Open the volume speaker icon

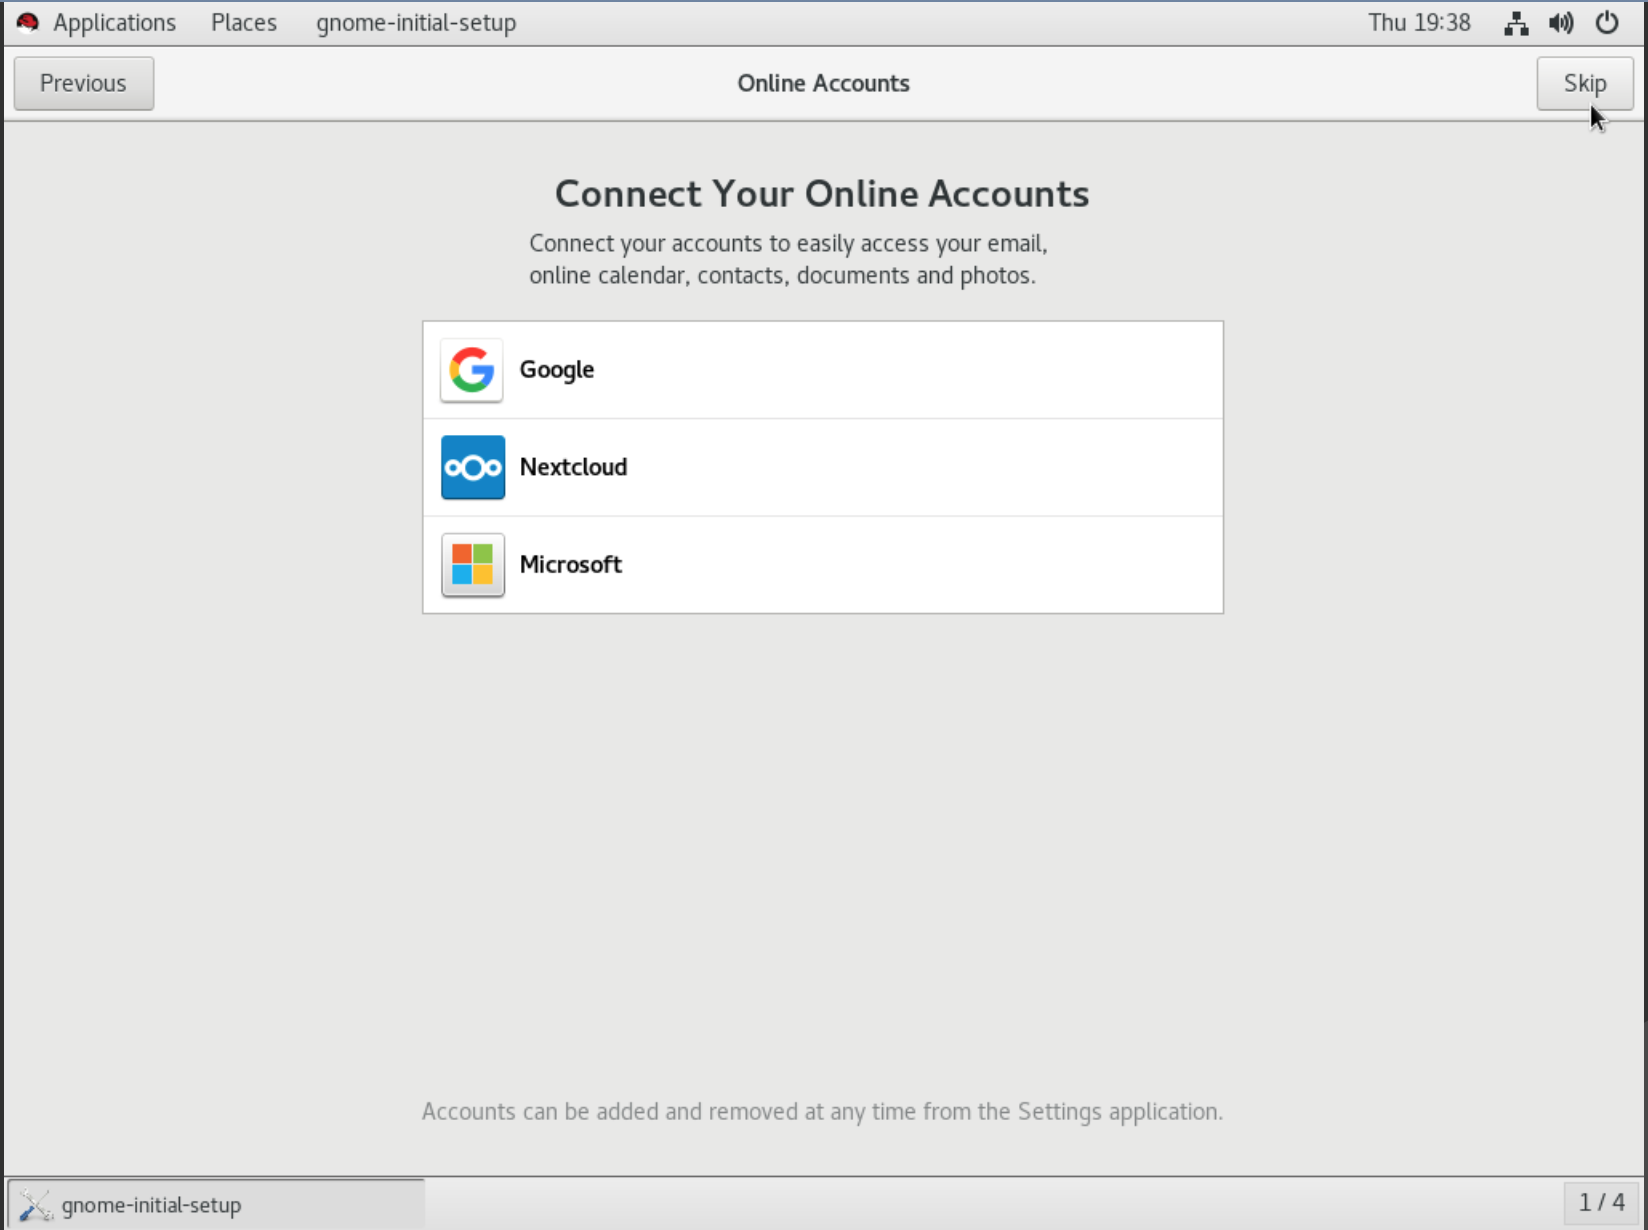(x=1561, y=23)
